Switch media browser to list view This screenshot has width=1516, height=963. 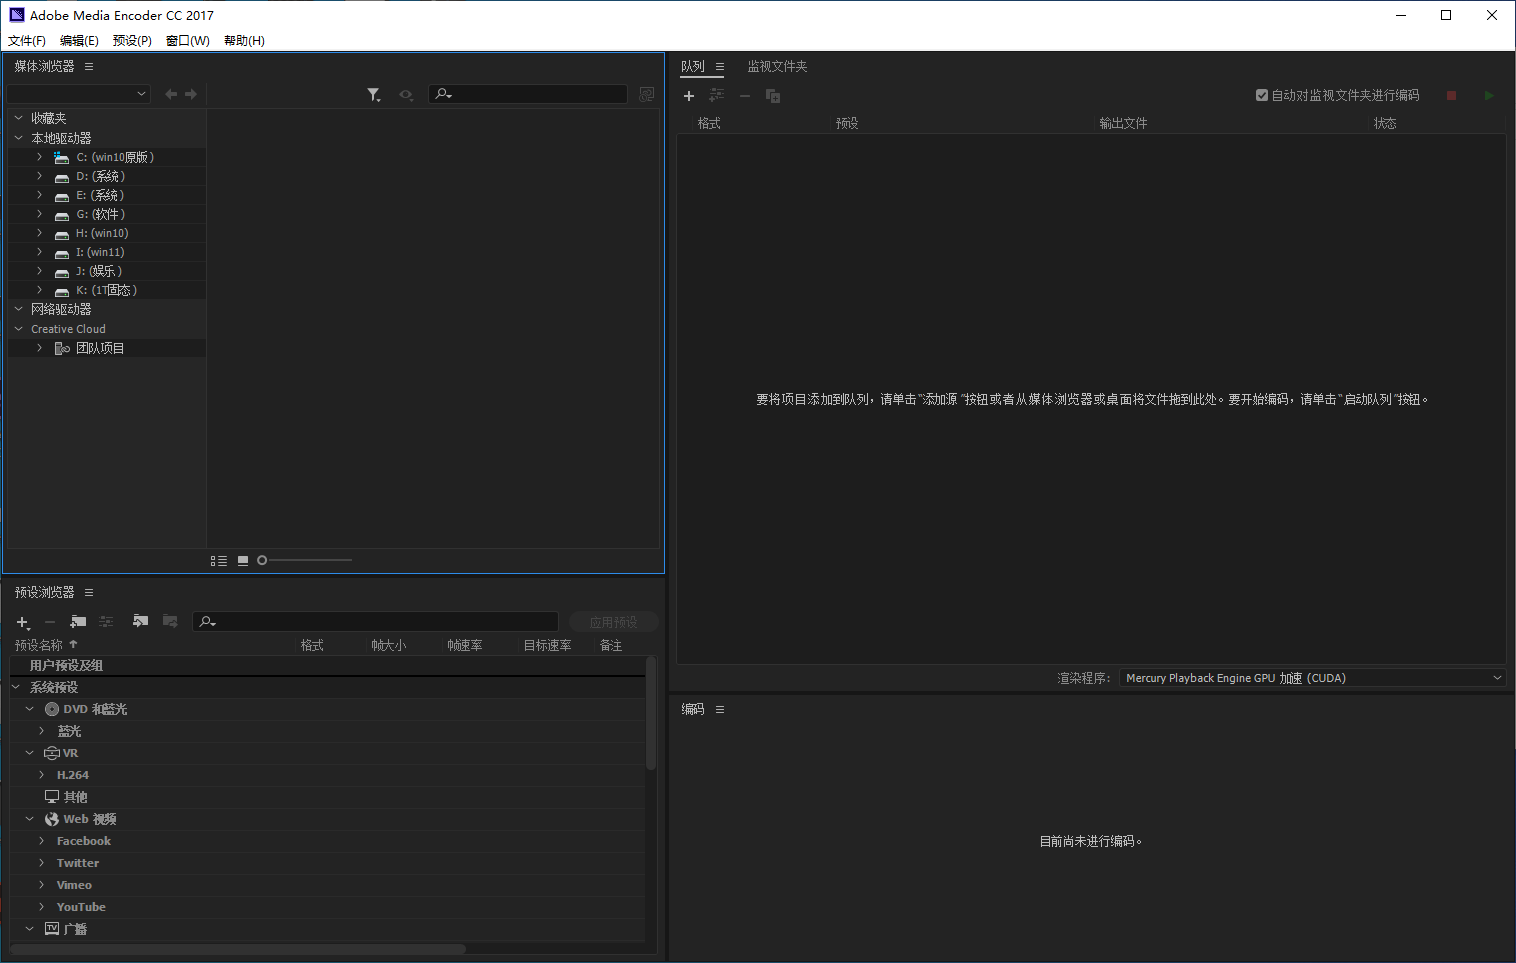(x=219, y=561)
